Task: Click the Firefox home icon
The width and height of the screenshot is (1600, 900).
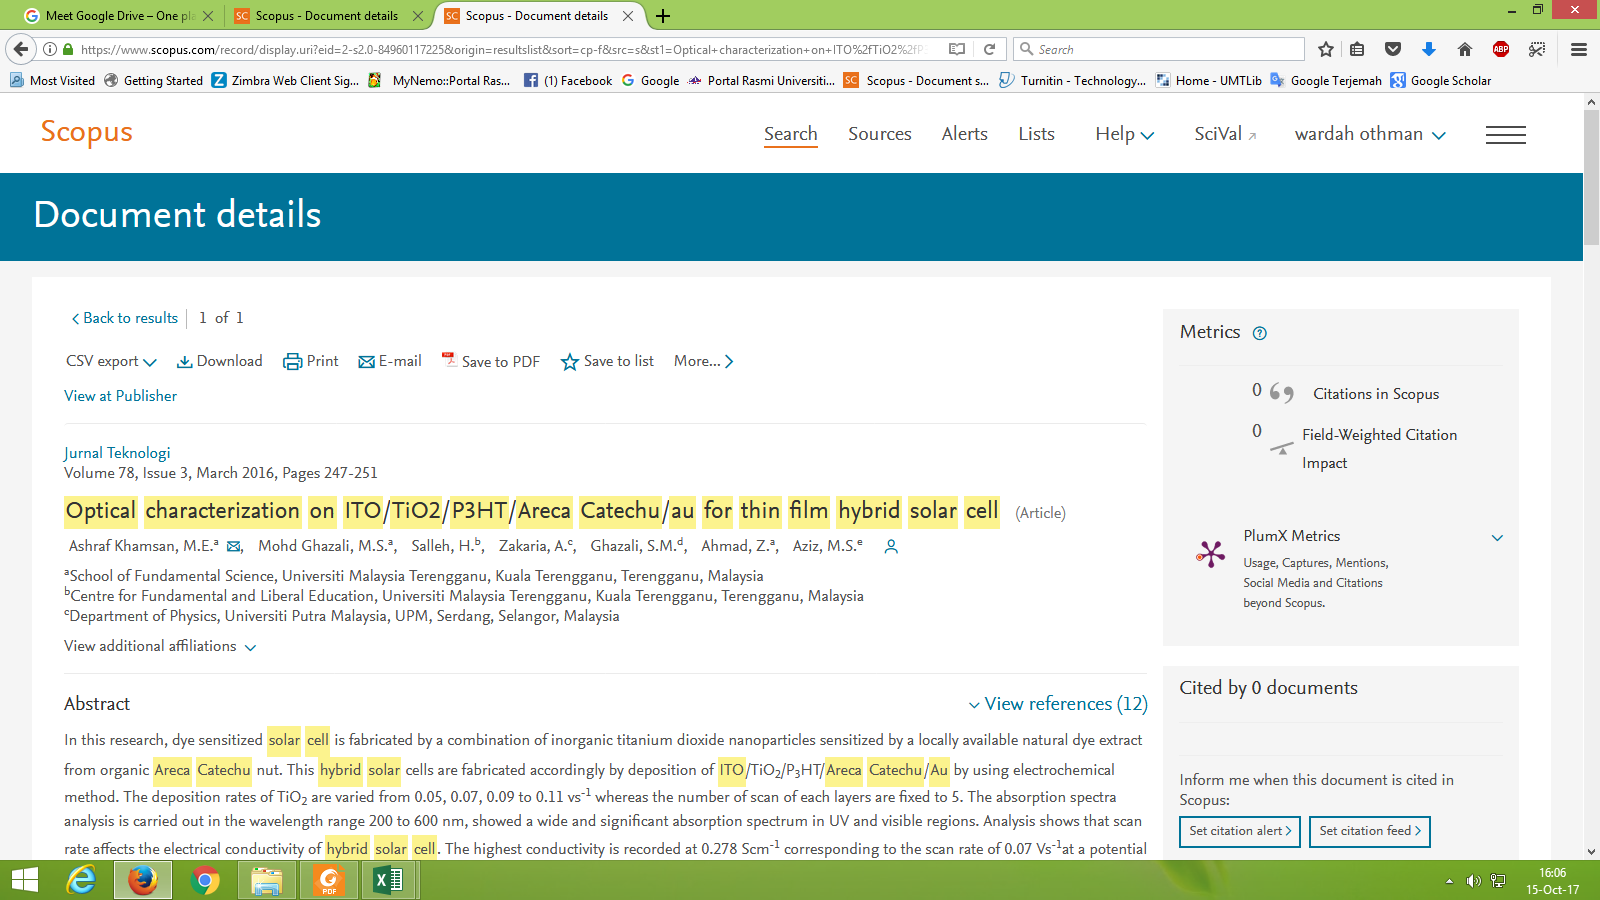Action: (x=1464, y=49)
